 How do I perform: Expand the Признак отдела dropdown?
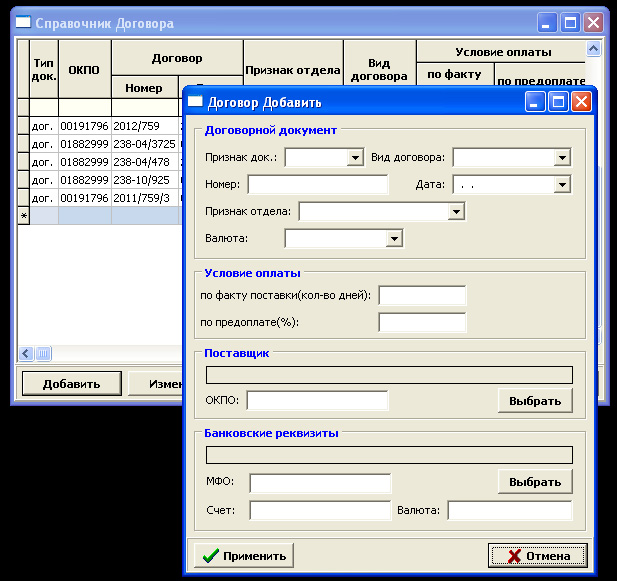456,212
